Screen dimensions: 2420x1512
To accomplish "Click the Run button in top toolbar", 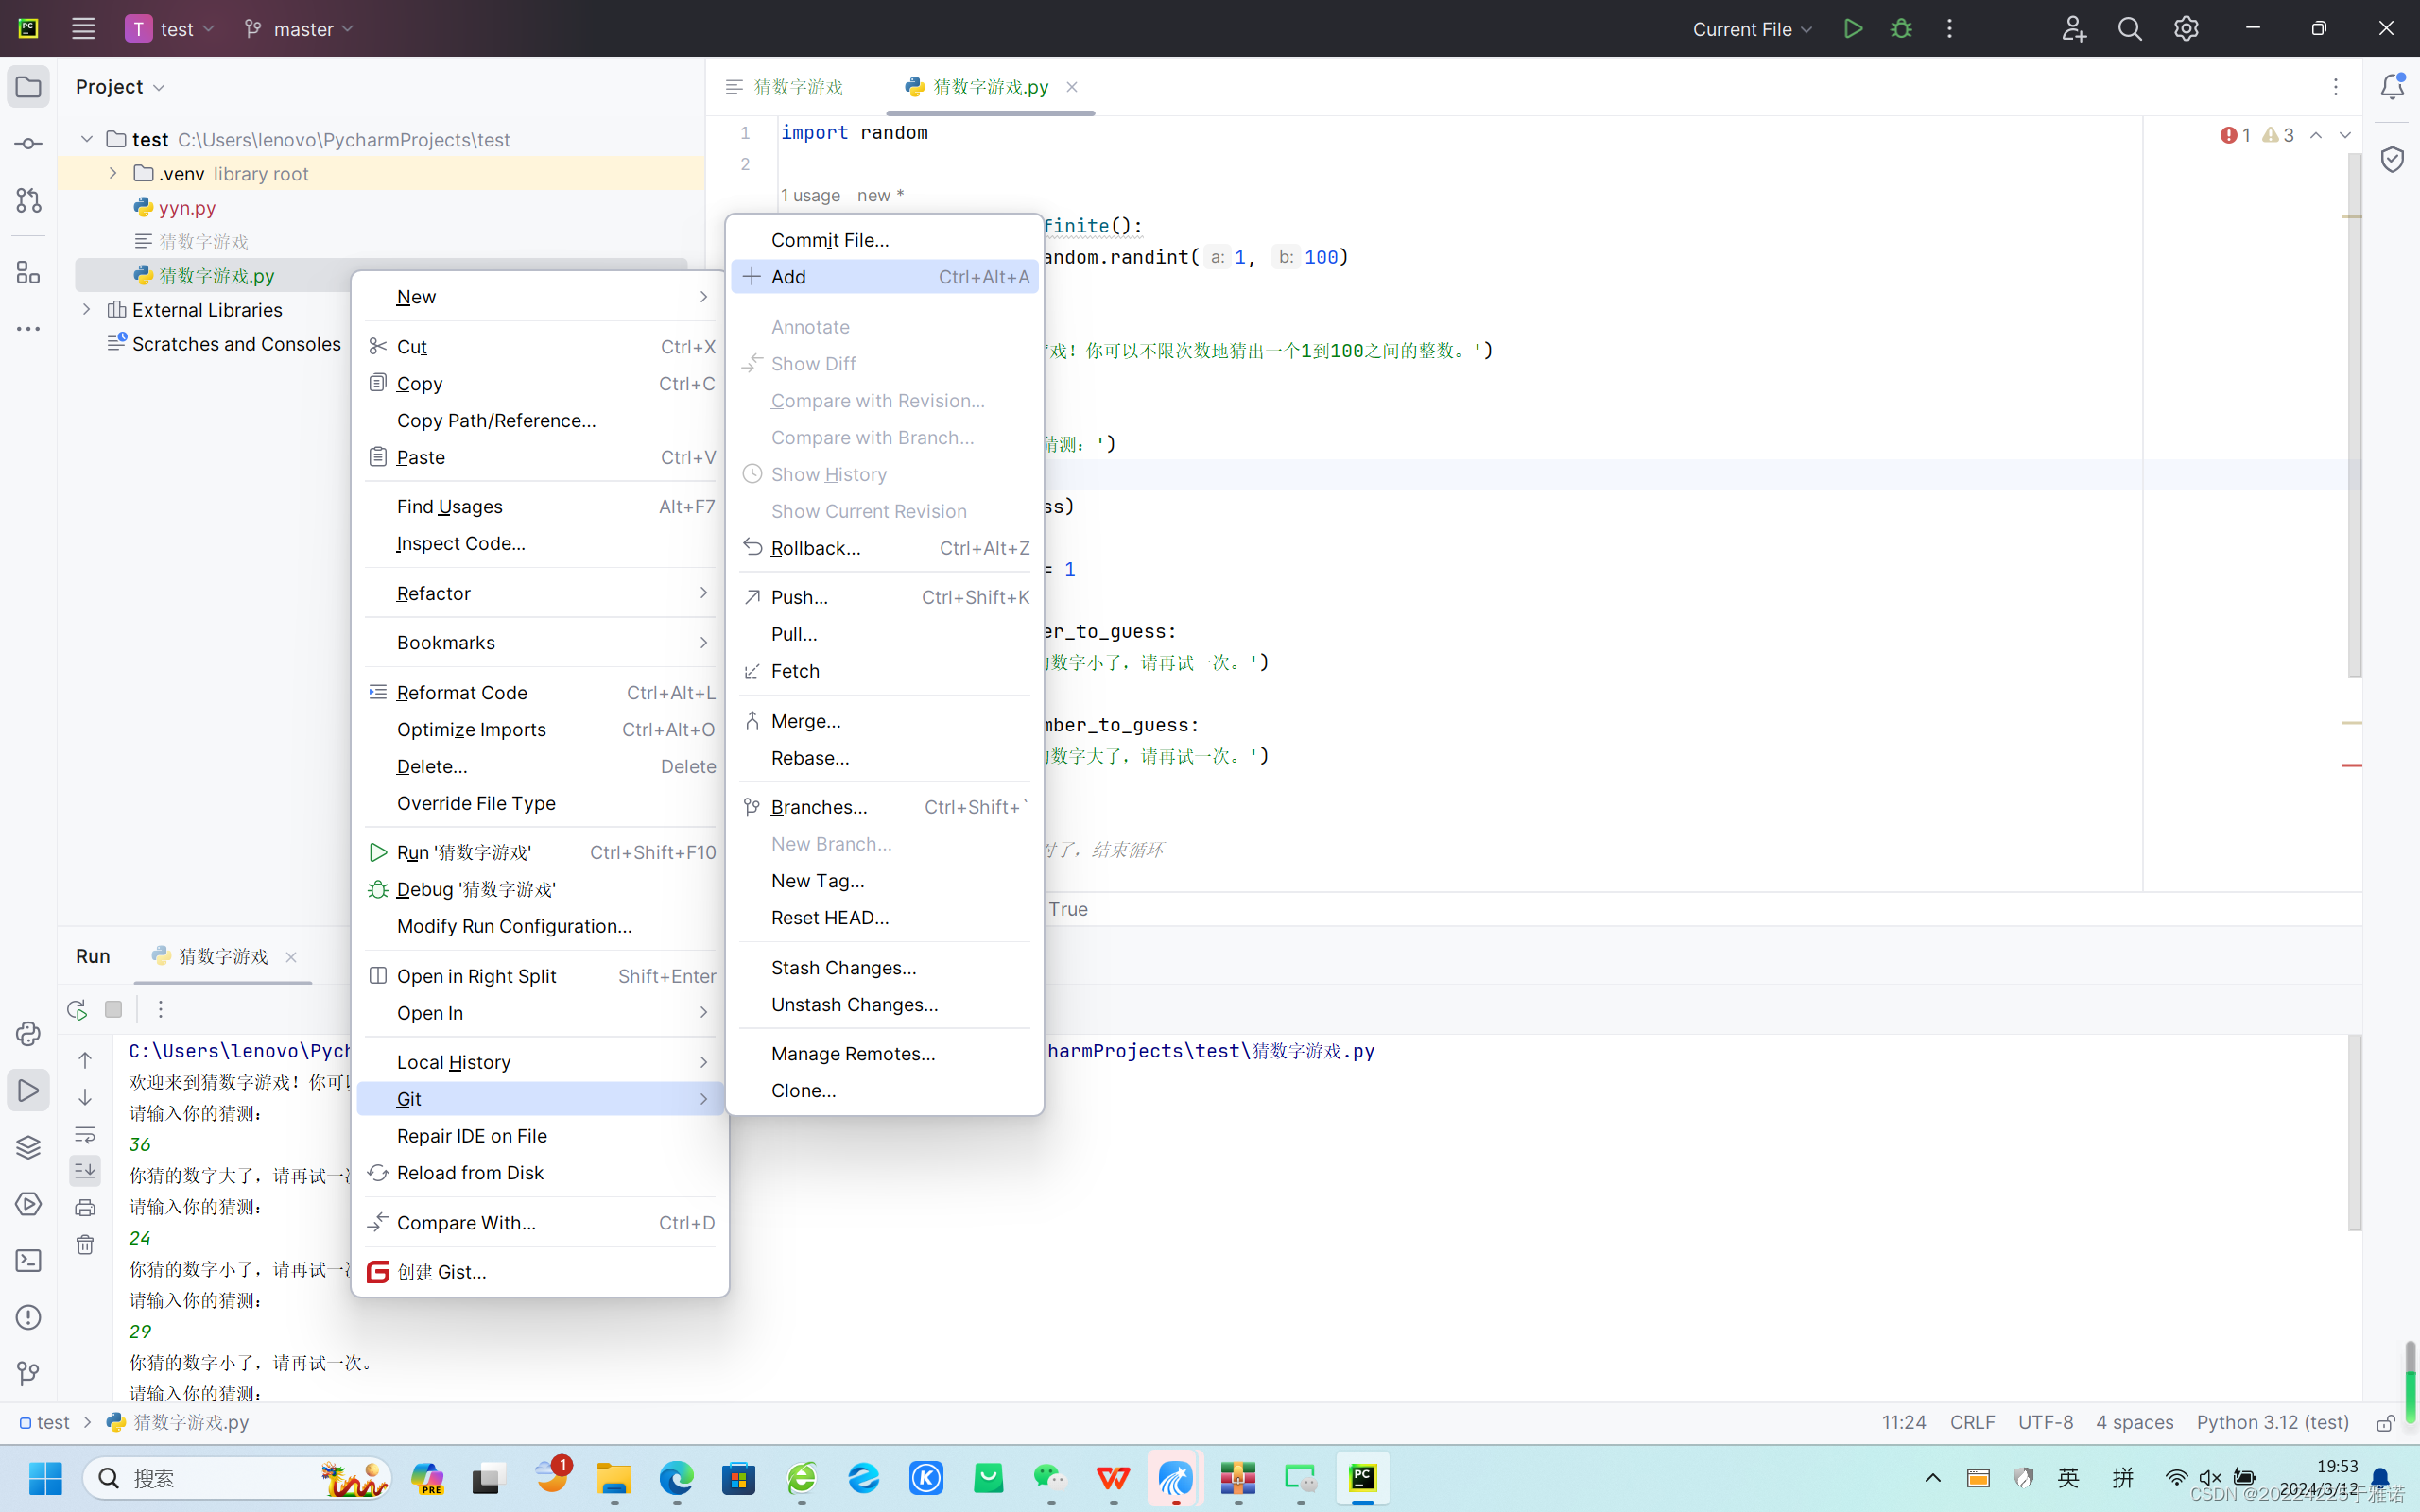I will coord(1853,29).
